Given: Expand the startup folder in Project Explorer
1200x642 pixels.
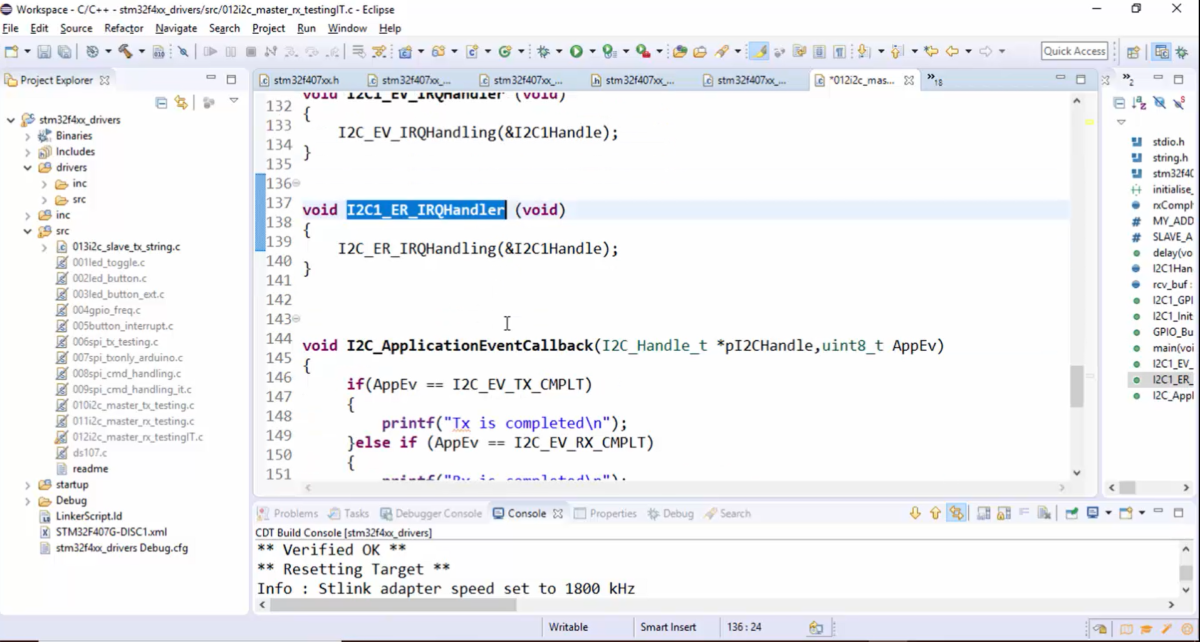Looking at the screenshot, I should (x=28, y=485).
